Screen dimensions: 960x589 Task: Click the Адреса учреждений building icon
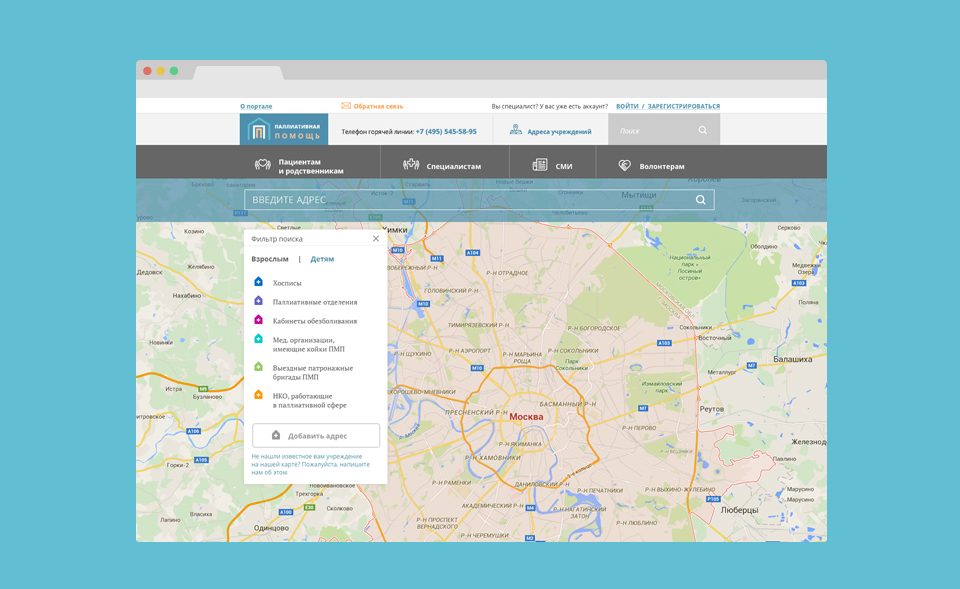tap(516, 130)
